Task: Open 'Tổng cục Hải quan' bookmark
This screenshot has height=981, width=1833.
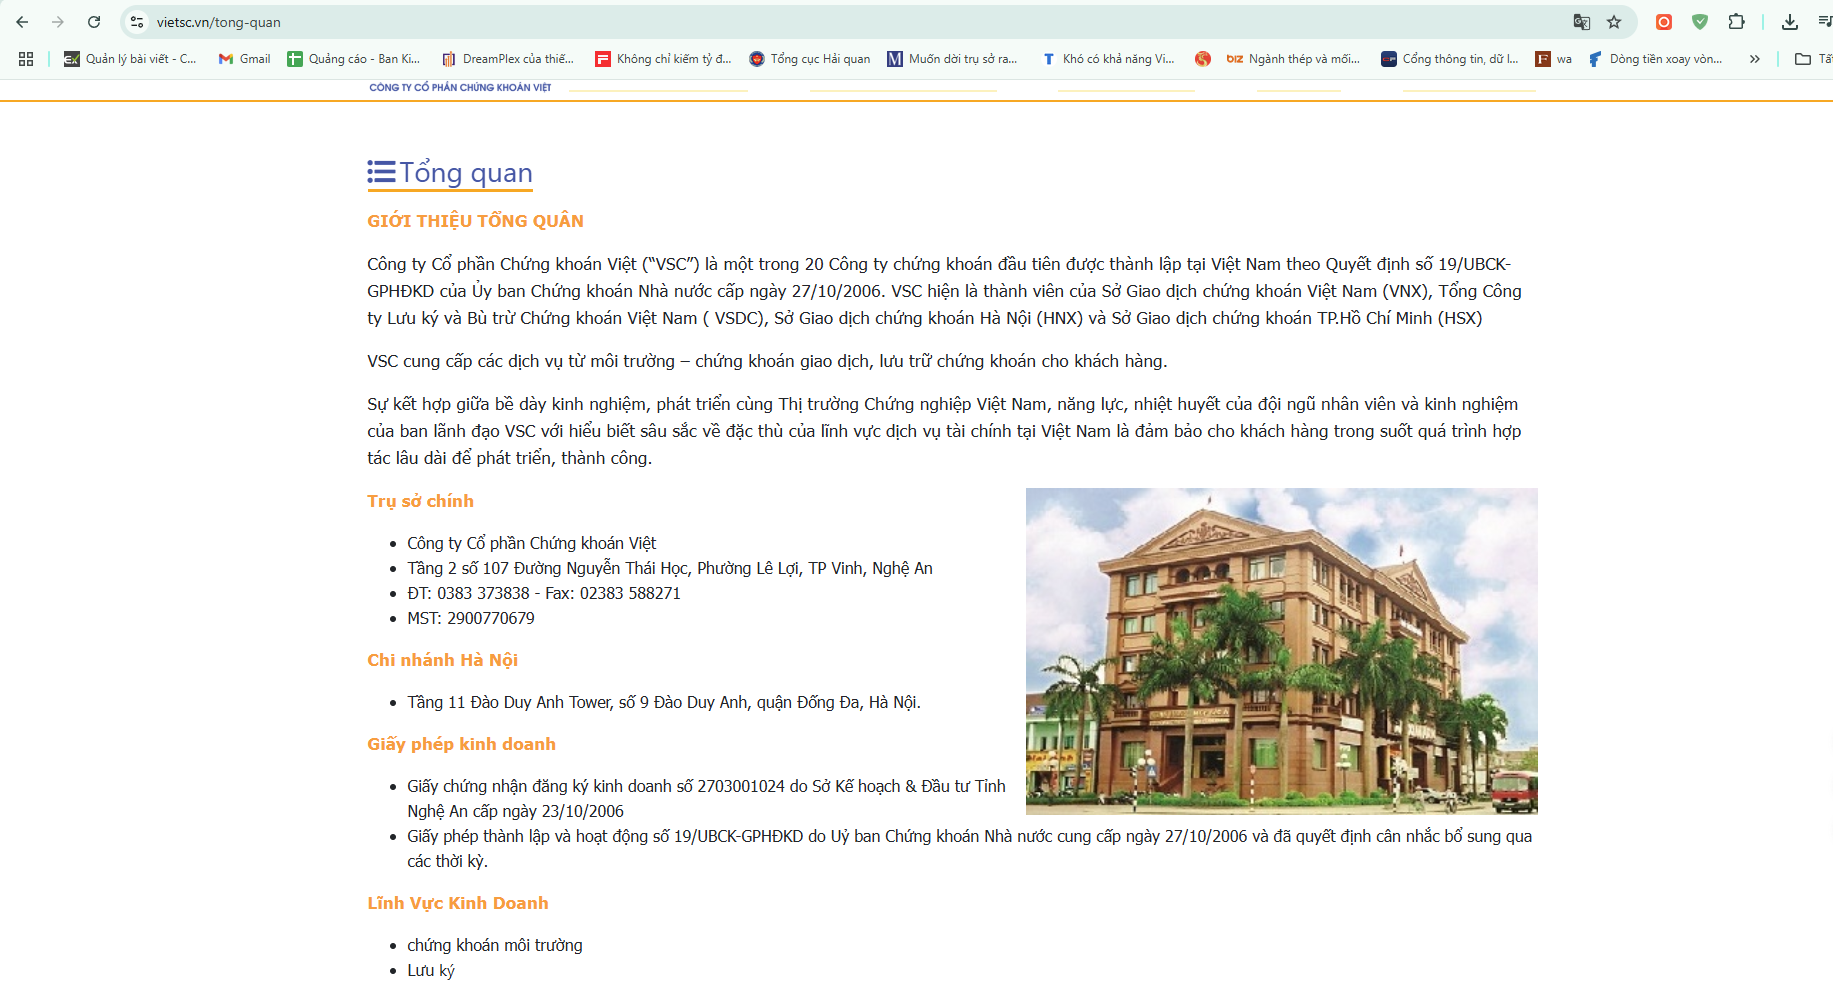Action: pos(810,59)
